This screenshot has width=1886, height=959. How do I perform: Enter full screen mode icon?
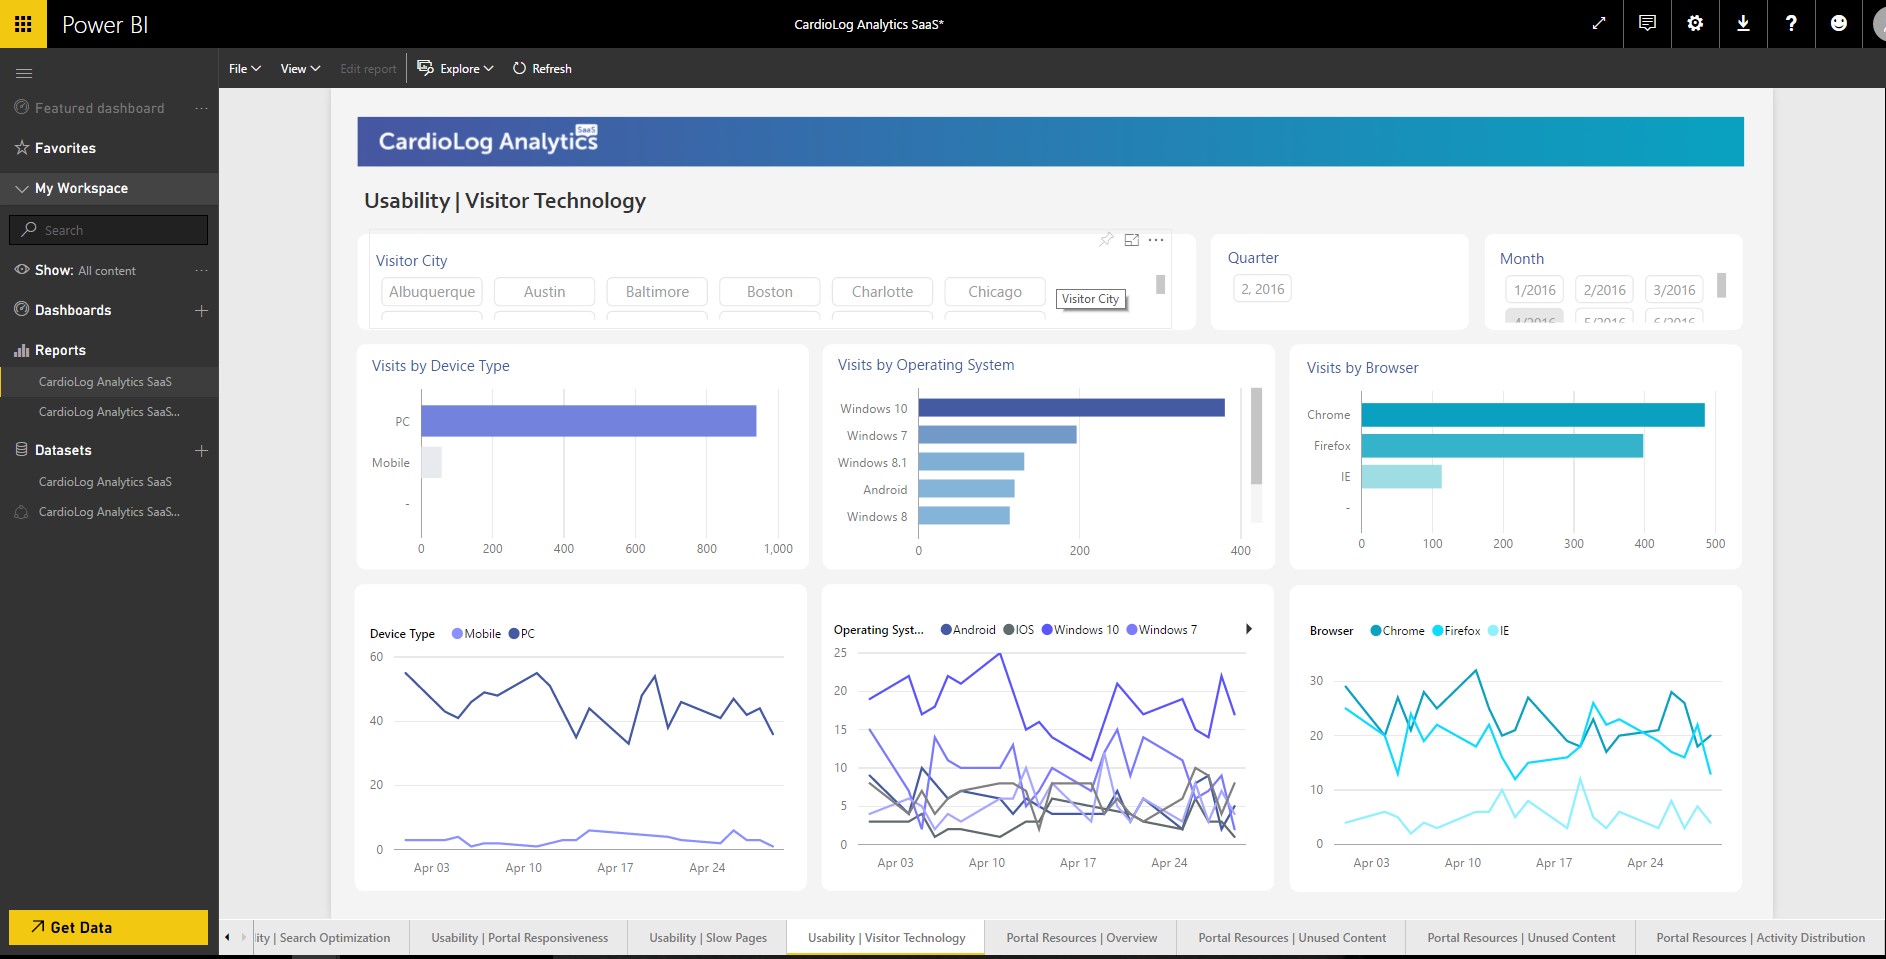pyautogui.click(x=1599, y=24)
